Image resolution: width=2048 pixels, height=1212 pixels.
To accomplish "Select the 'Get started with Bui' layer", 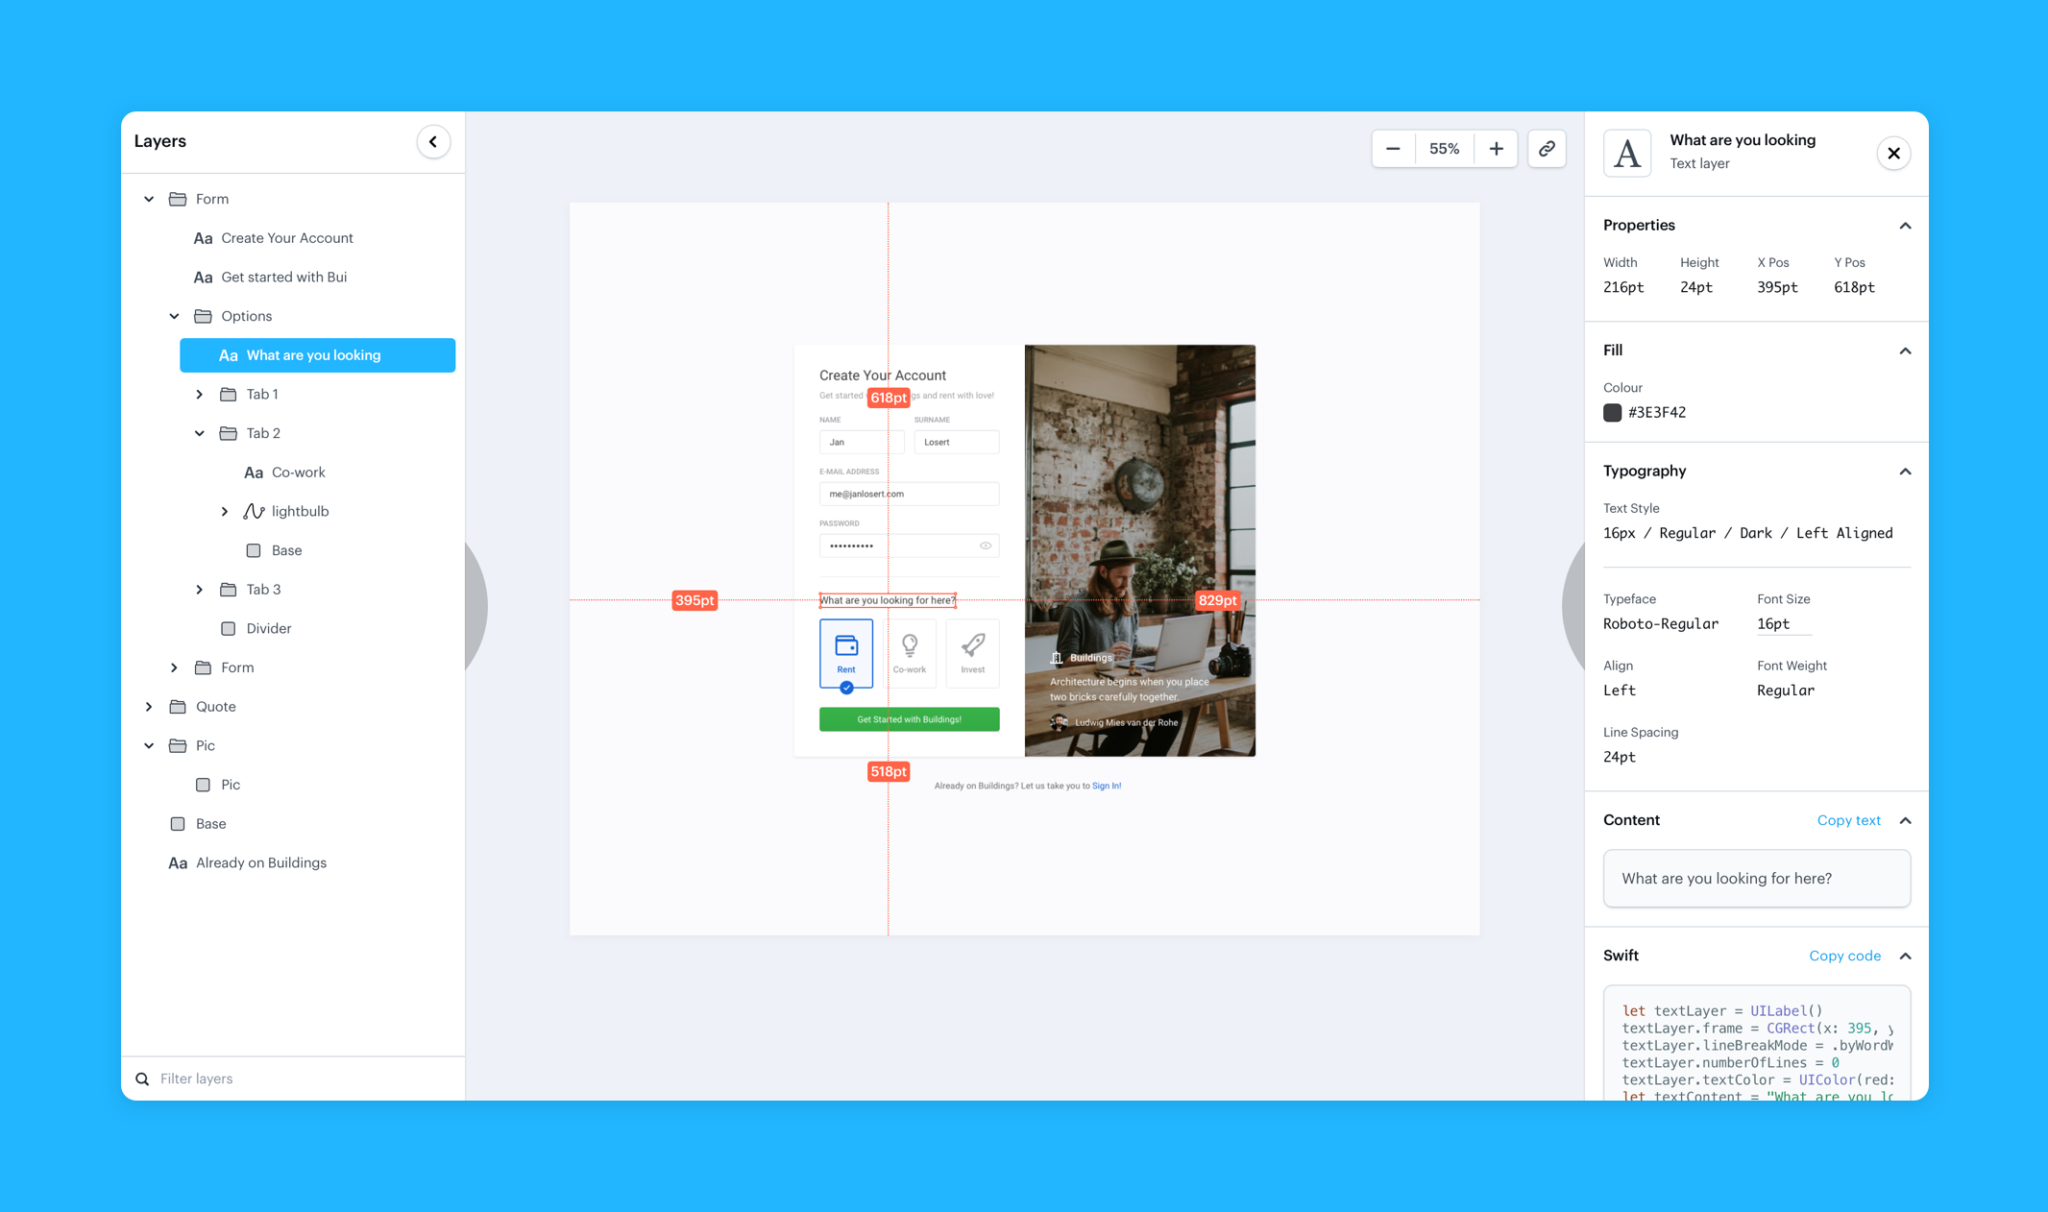I will click(x=284, y=277).
